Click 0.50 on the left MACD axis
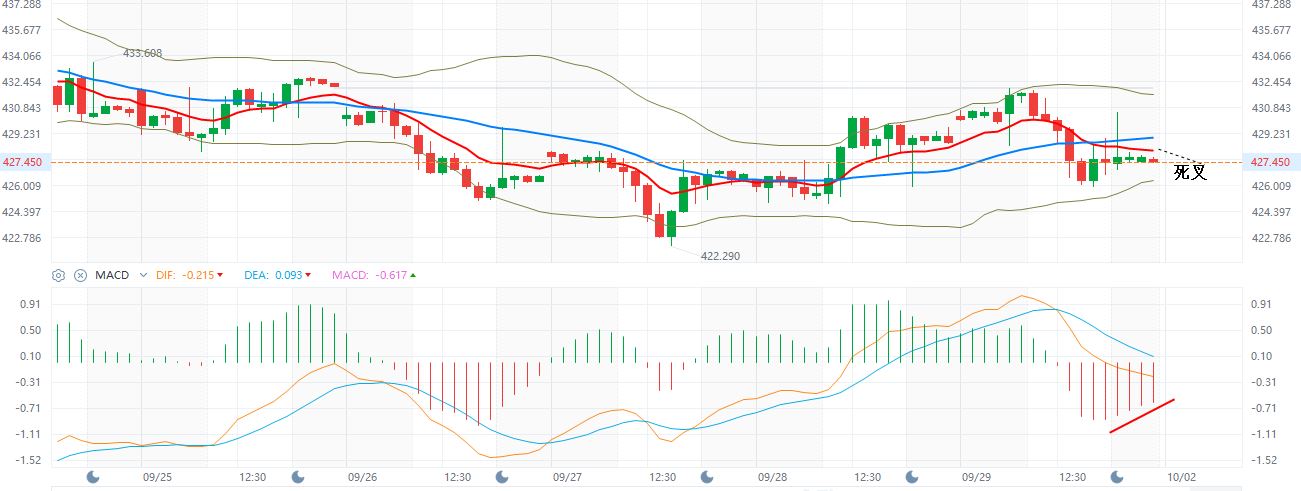This screenshot has width=1301, height=491. pyautogui.click(x=30, y=330)
